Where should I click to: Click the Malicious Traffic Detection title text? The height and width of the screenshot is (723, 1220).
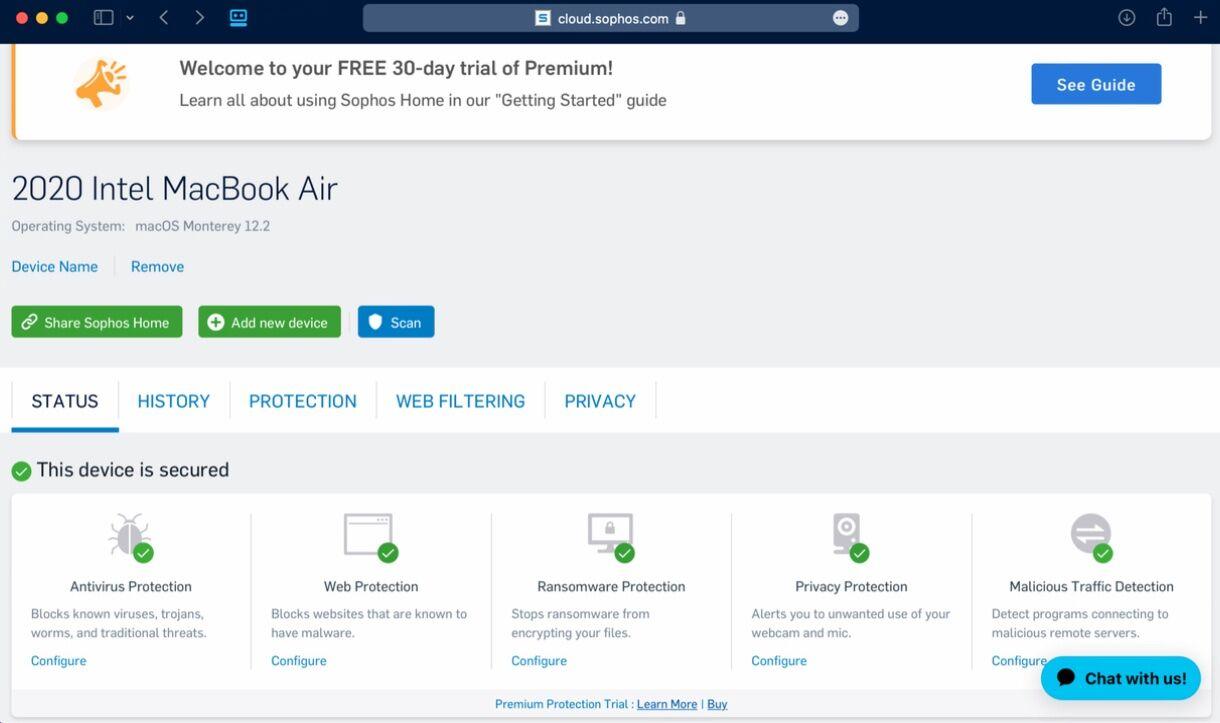point(1091,587)
